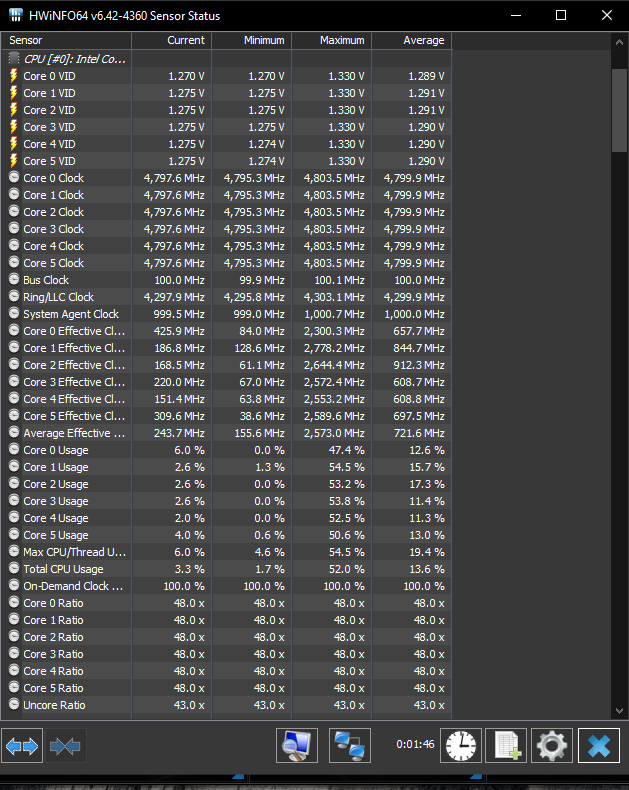The width and height of the screenshot is (629, 790).
Task: Select the Core 2 Usage row
Action: click(x=226, y=484)
